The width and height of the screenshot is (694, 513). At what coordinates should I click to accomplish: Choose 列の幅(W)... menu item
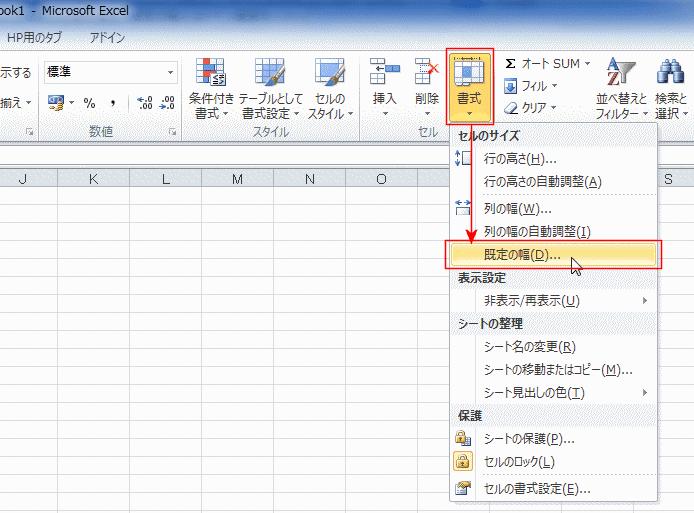pos(553,208)
